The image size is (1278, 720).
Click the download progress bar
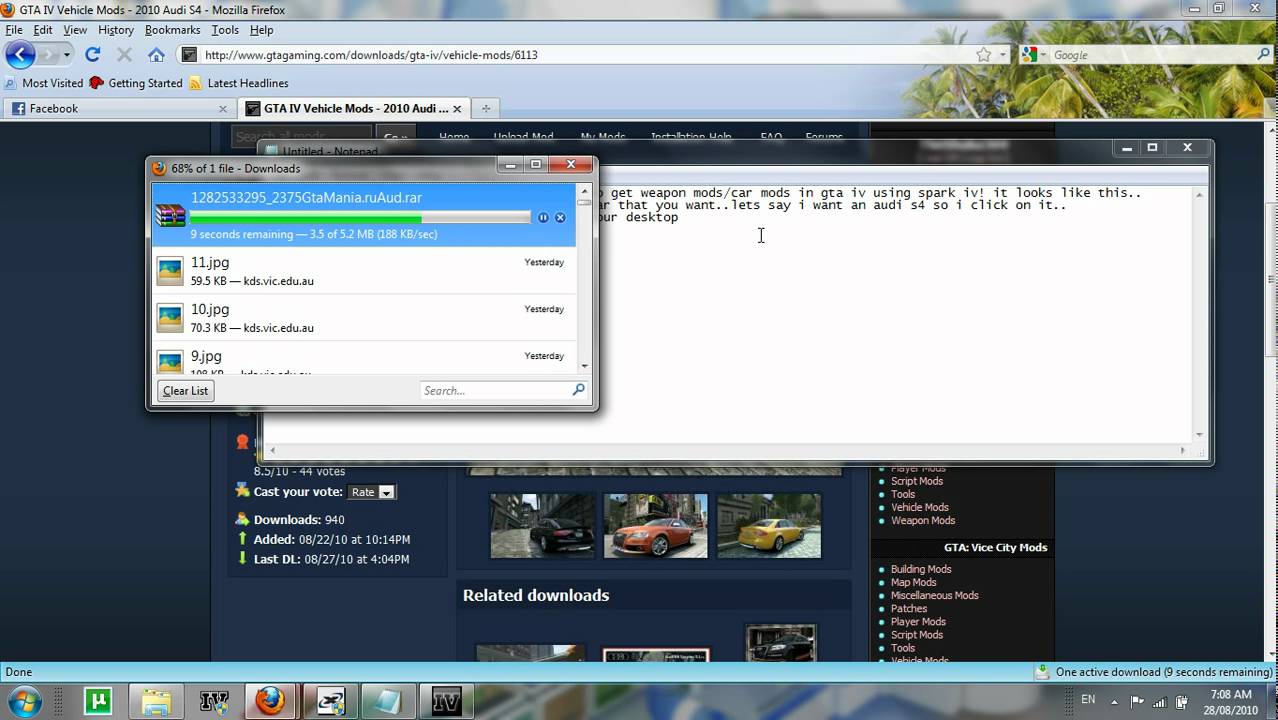(x=360, y=217)
